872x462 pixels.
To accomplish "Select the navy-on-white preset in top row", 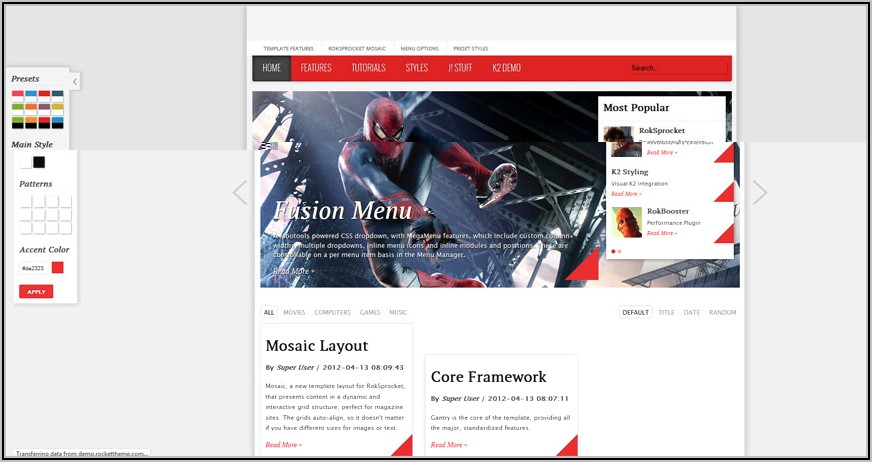I will pyautogui.click(x=58, y=96).
